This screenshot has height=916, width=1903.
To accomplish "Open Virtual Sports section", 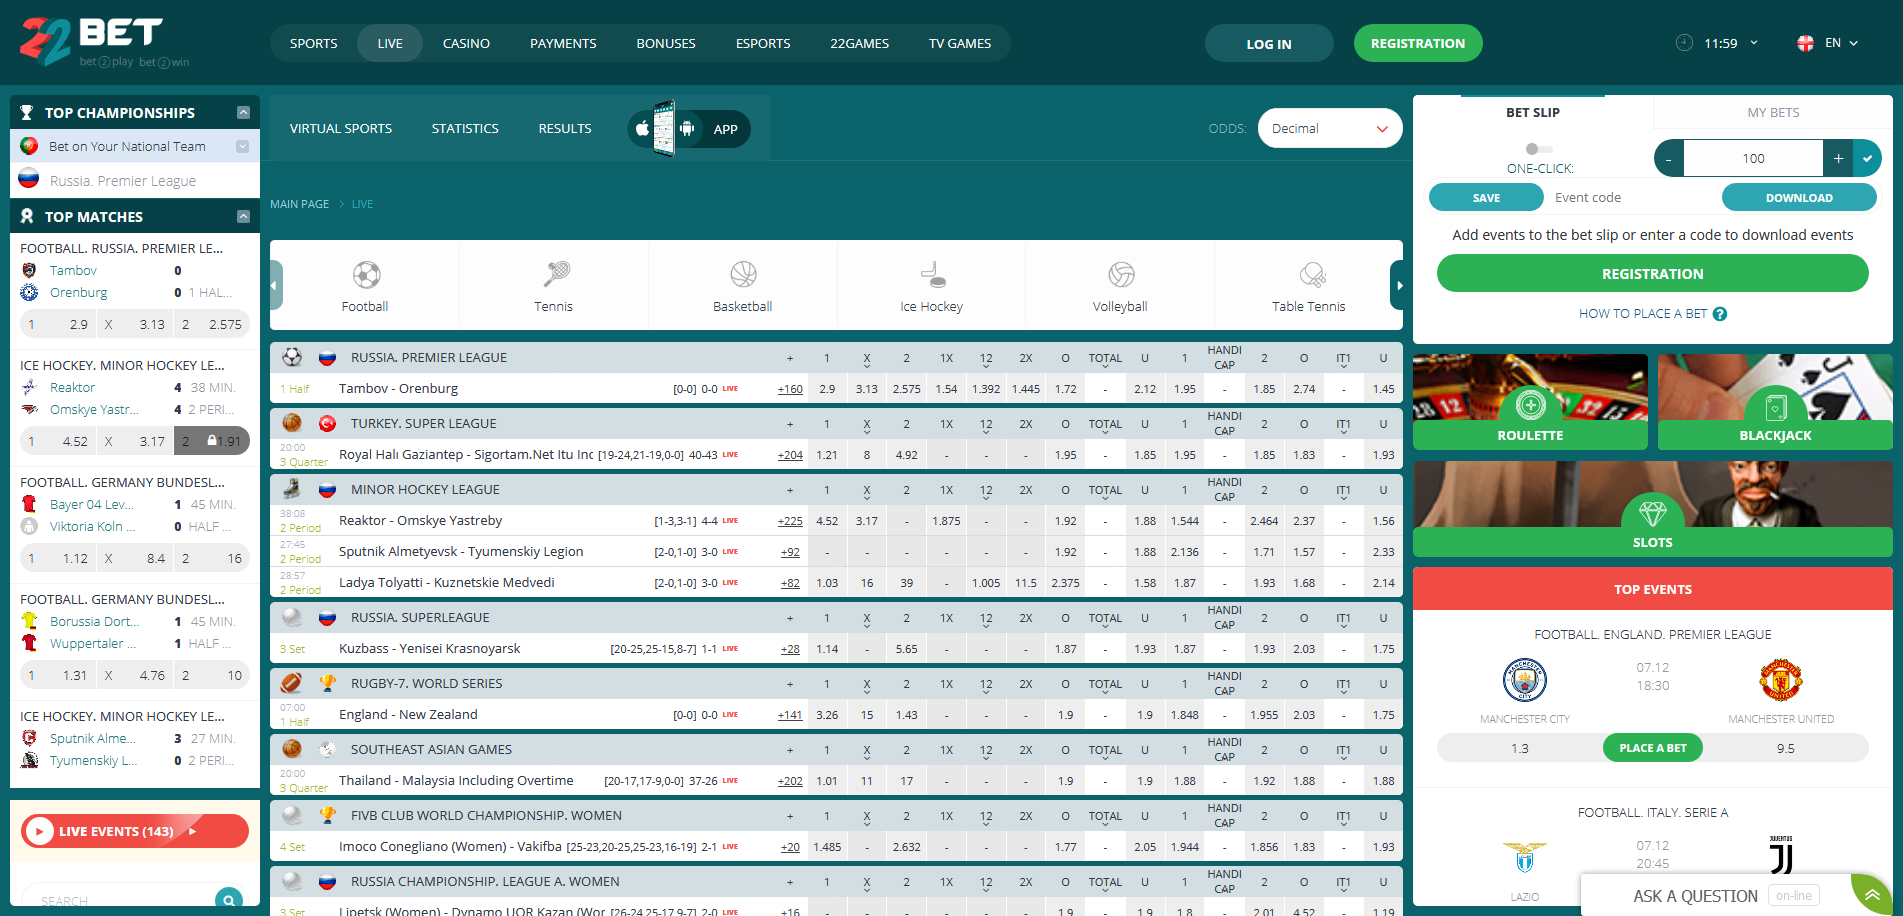I will pos(341,128).
